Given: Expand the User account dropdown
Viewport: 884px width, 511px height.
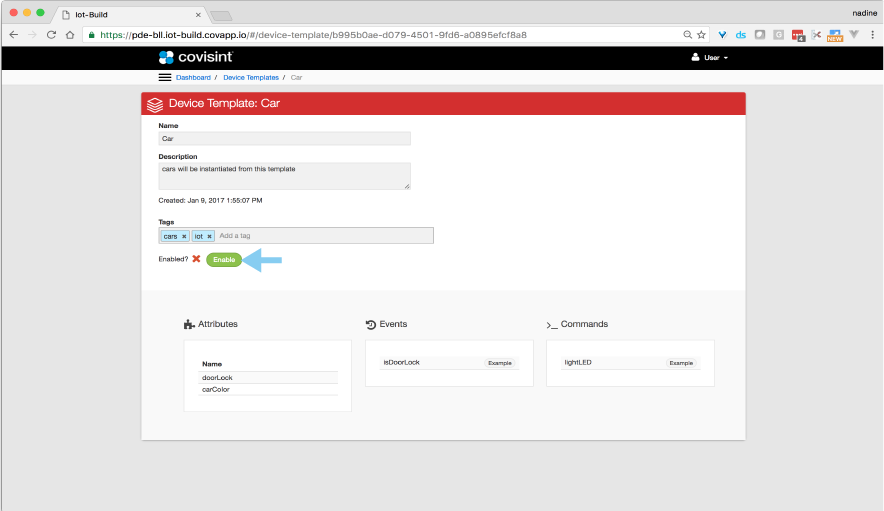Looking at the screenshot, I should coord(710,58).
